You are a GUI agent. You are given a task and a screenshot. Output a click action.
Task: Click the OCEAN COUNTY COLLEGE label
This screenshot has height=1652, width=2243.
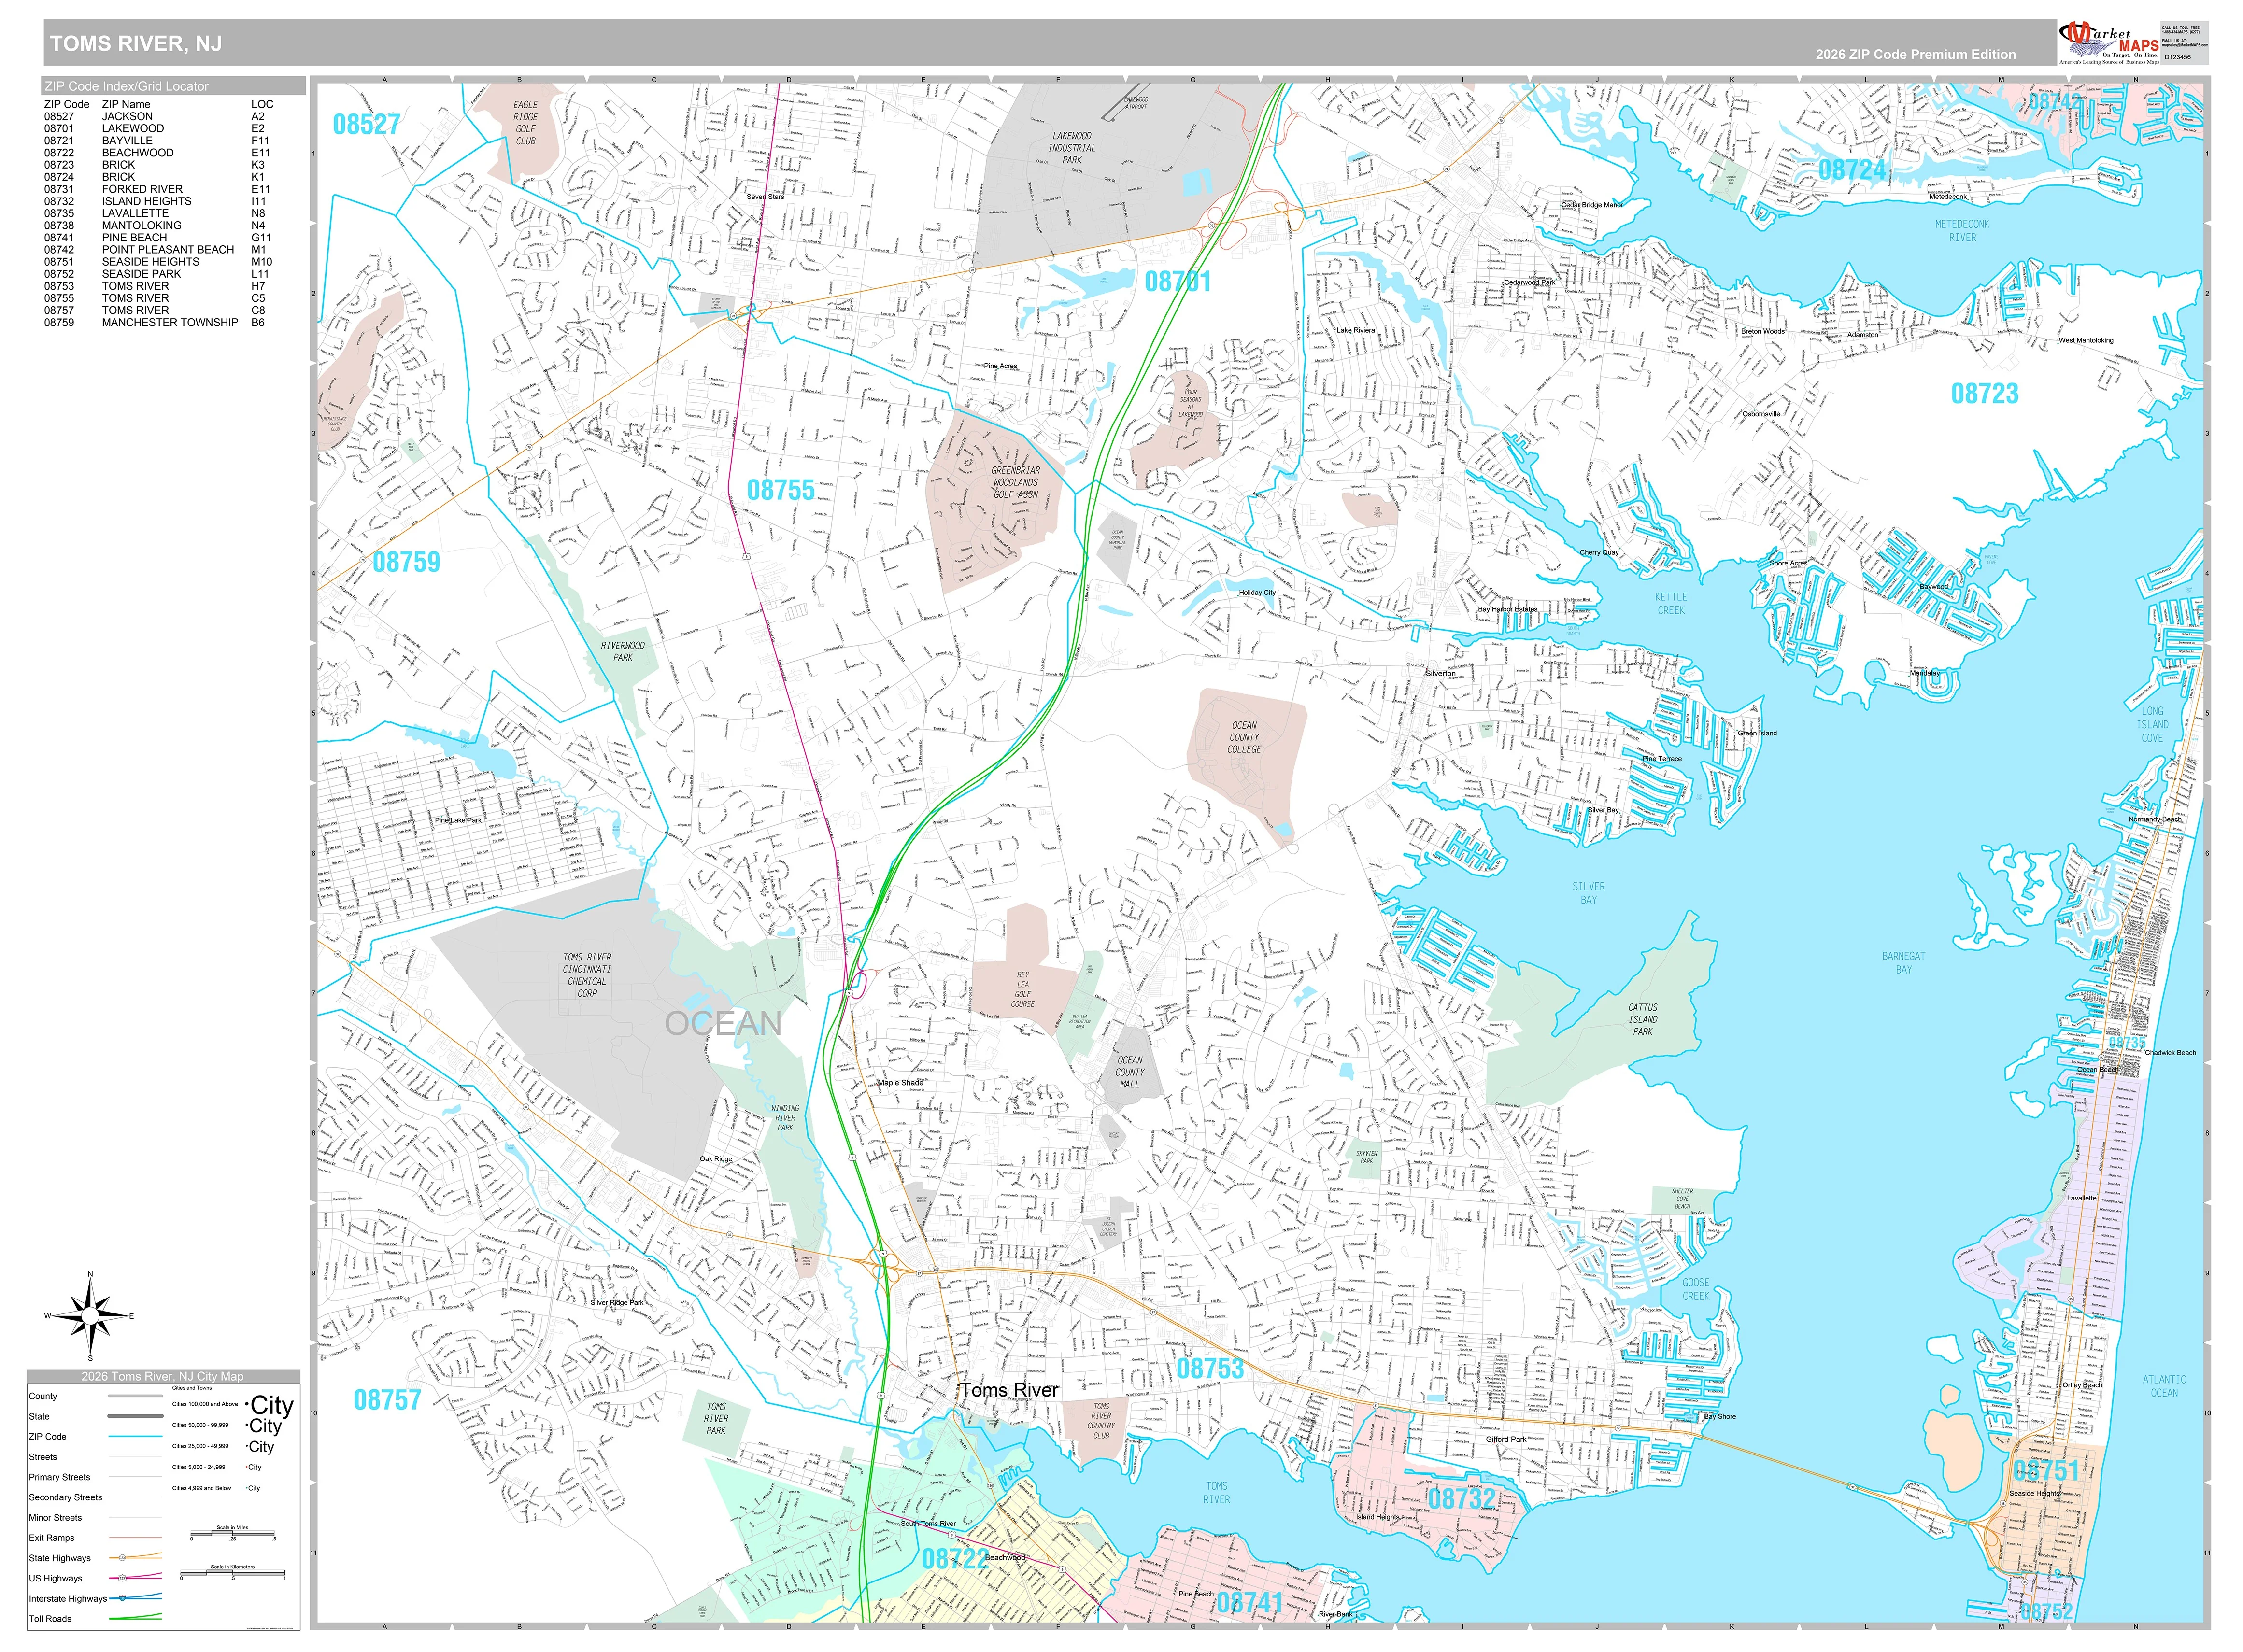[x=1244, y=737]
